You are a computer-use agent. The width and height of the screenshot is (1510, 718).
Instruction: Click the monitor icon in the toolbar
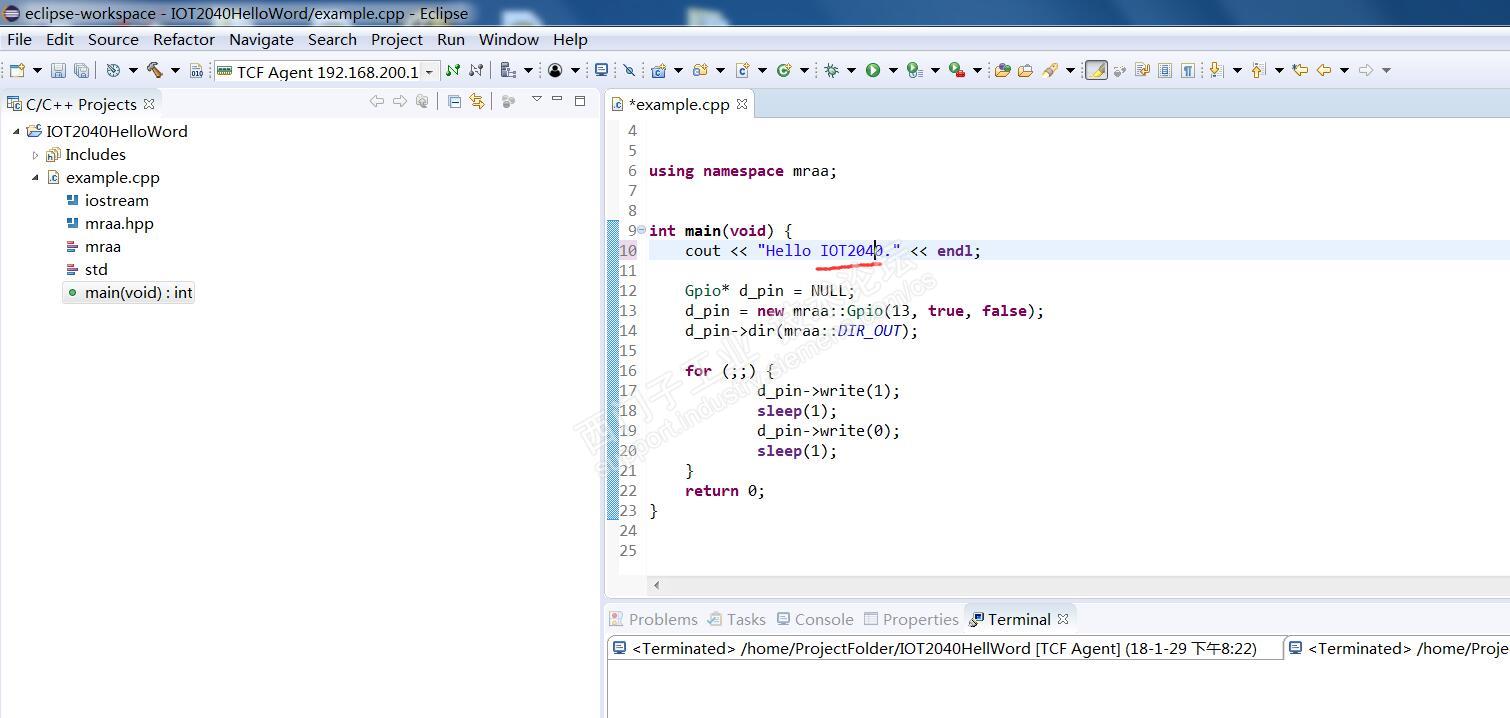601,70
